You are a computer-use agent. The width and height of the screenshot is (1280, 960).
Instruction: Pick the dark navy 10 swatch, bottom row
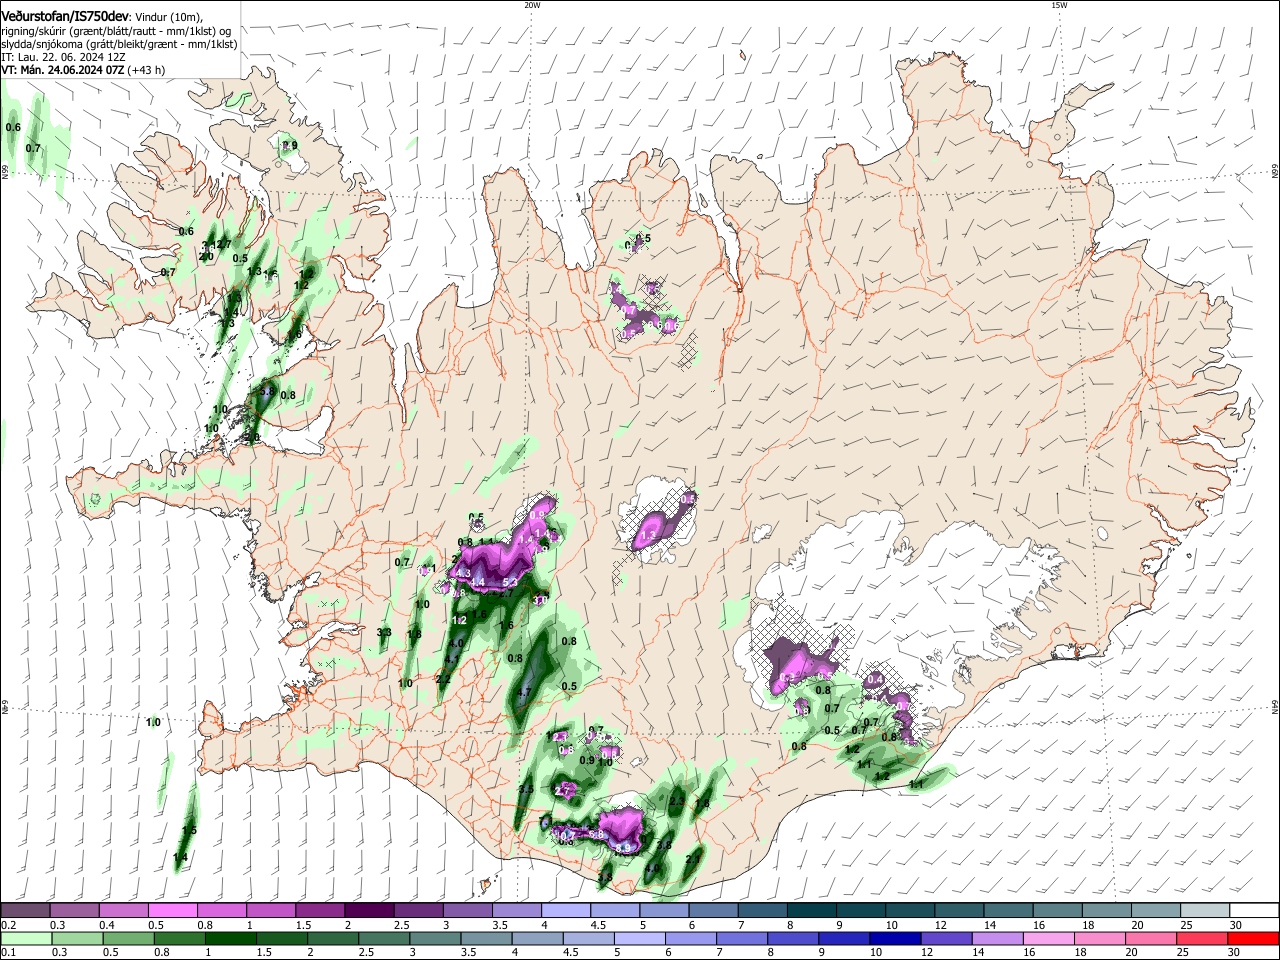(893, 938)
